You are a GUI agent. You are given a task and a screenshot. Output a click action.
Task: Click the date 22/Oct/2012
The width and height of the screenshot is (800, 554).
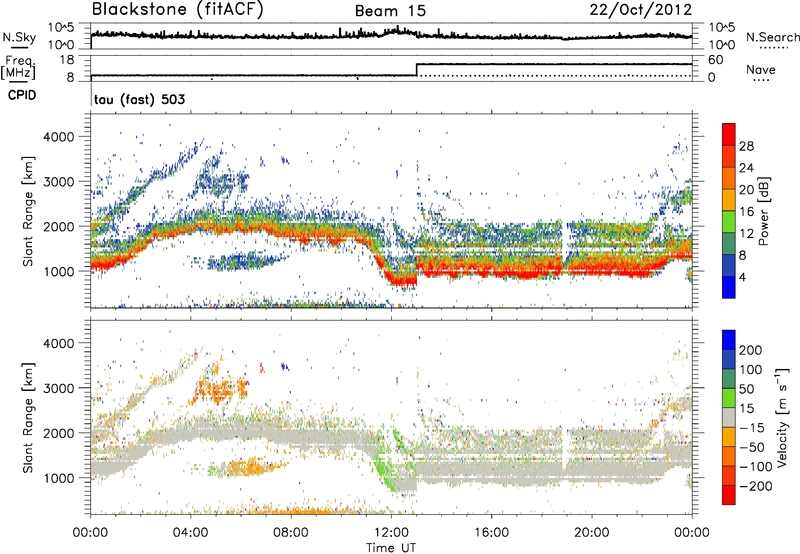(x=641, y=10)
